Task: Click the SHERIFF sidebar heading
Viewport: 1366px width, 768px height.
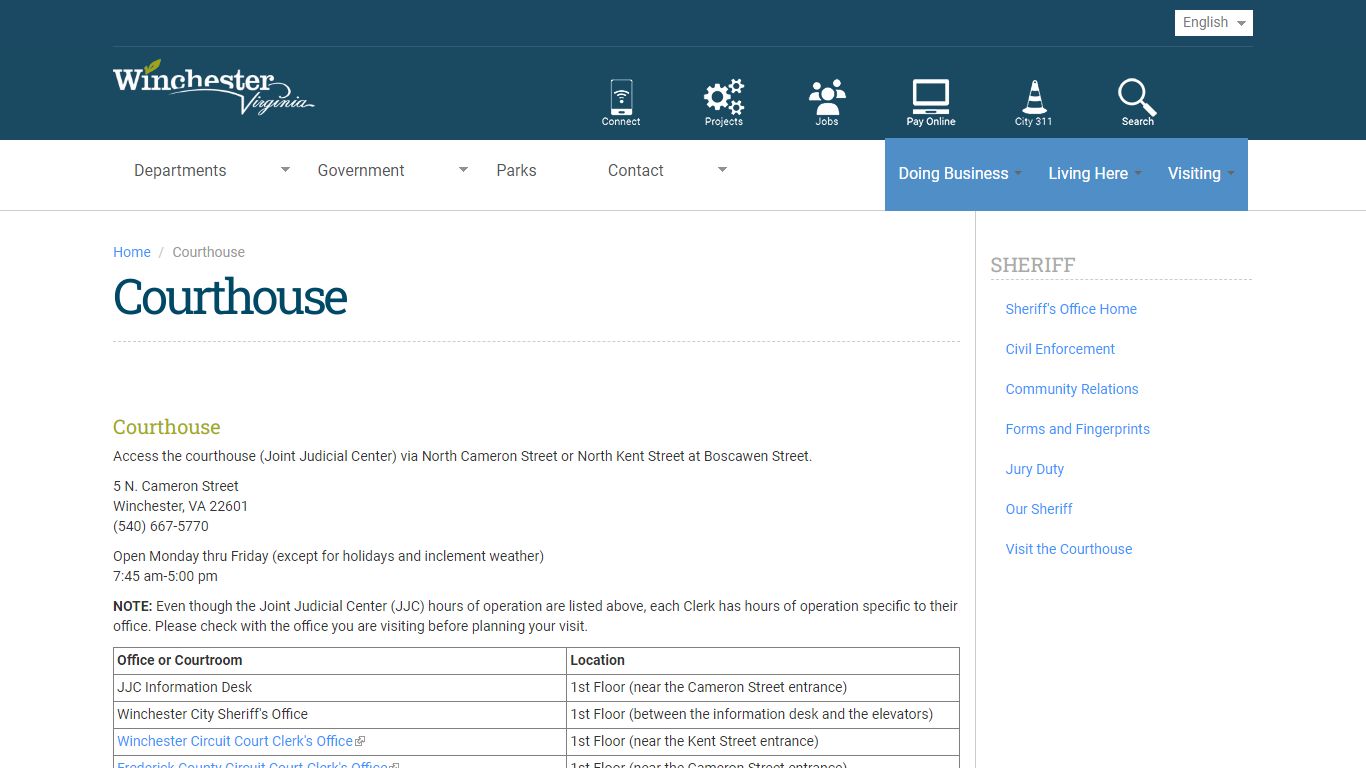Action: pyautogui.click(x=1033, y=265)
